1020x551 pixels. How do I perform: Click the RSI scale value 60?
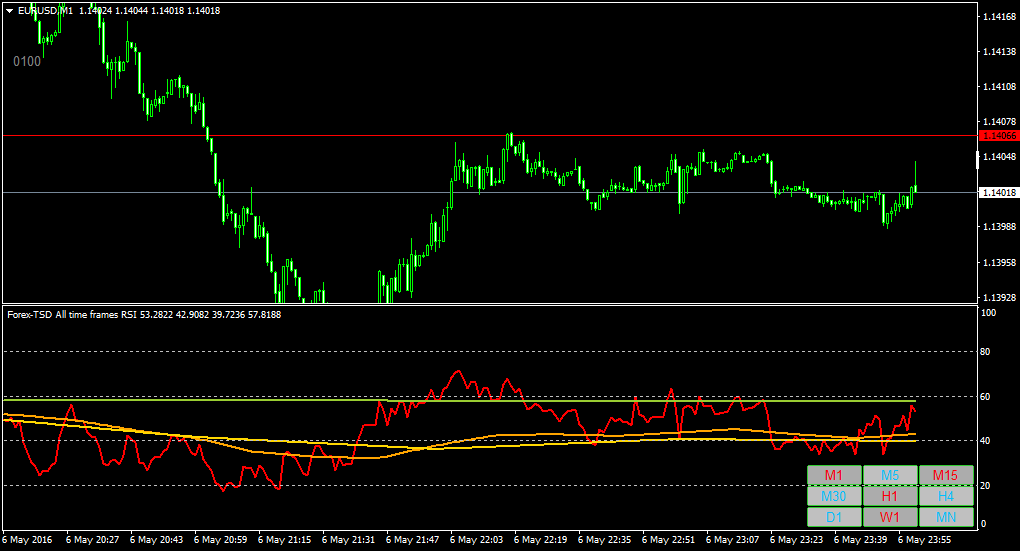click(986, 397)
